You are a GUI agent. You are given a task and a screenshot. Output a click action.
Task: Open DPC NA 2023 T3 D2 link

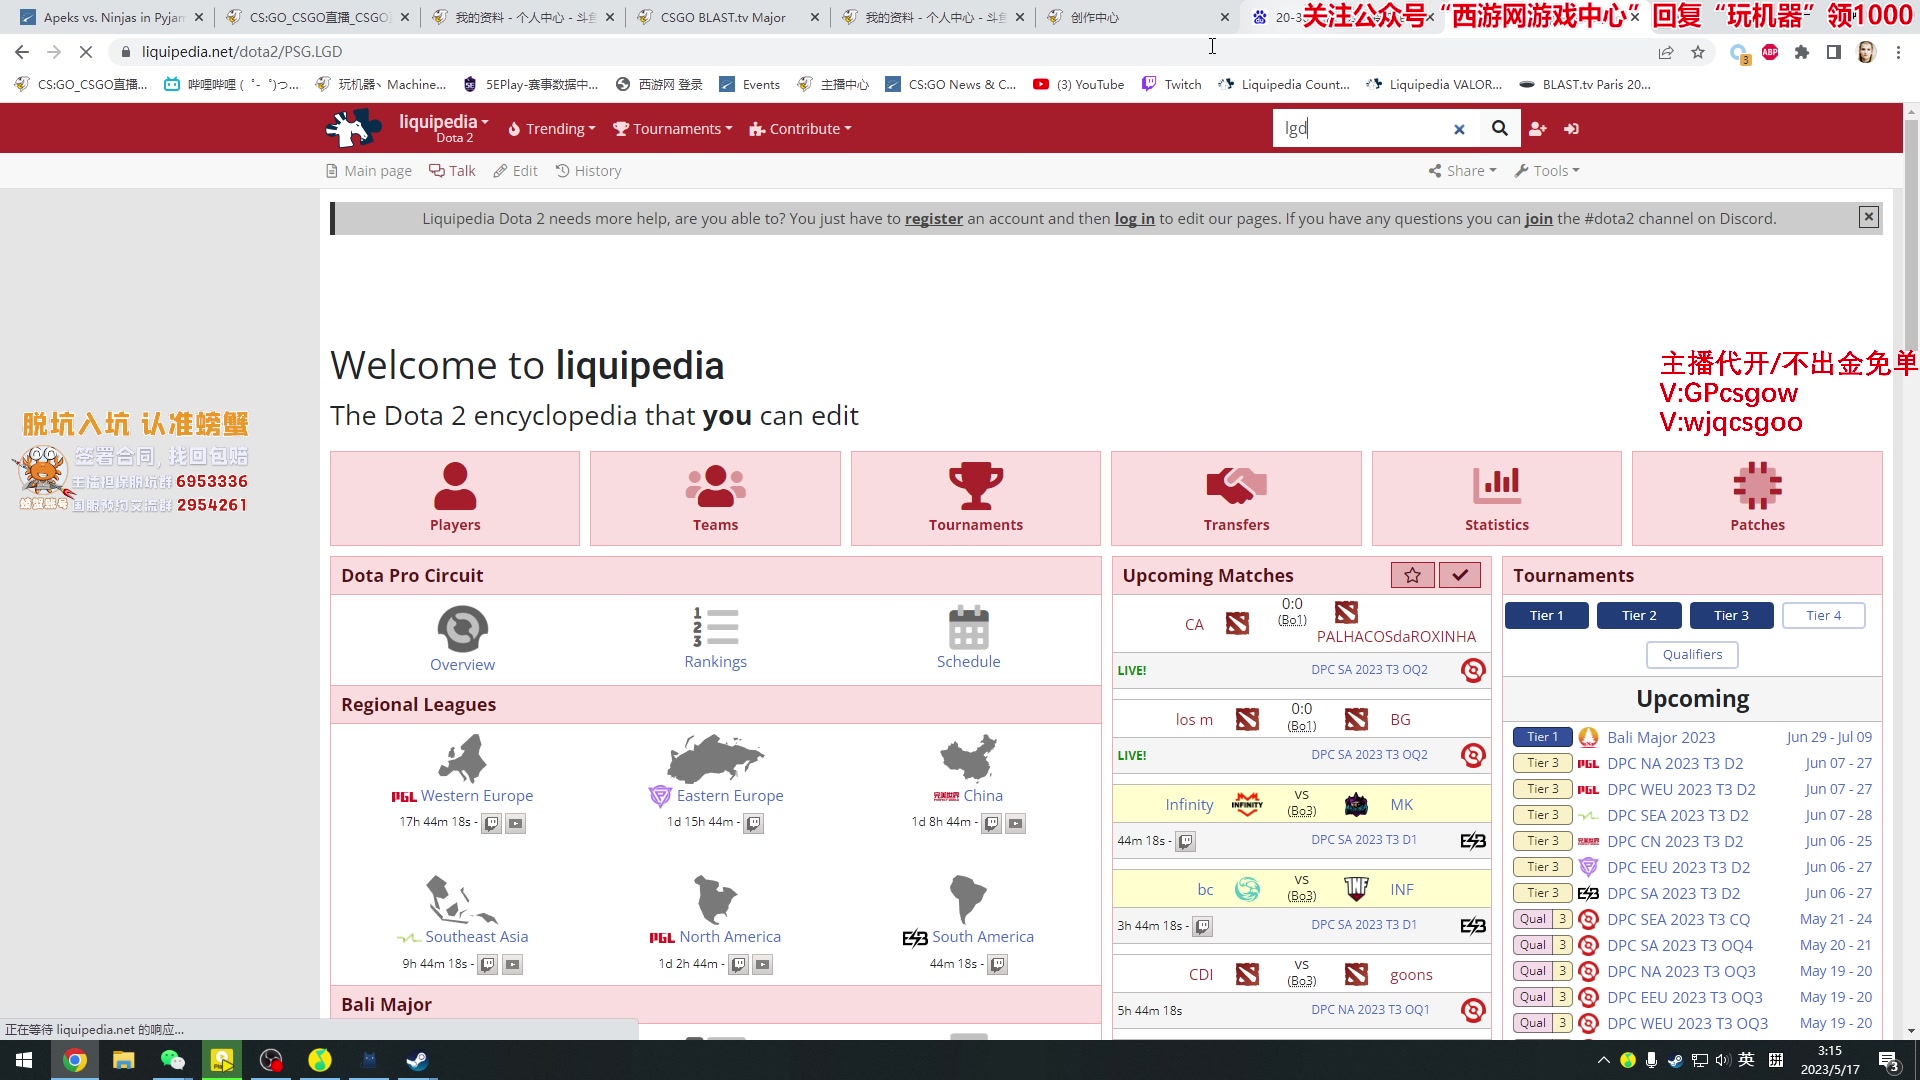(1675, 763)
